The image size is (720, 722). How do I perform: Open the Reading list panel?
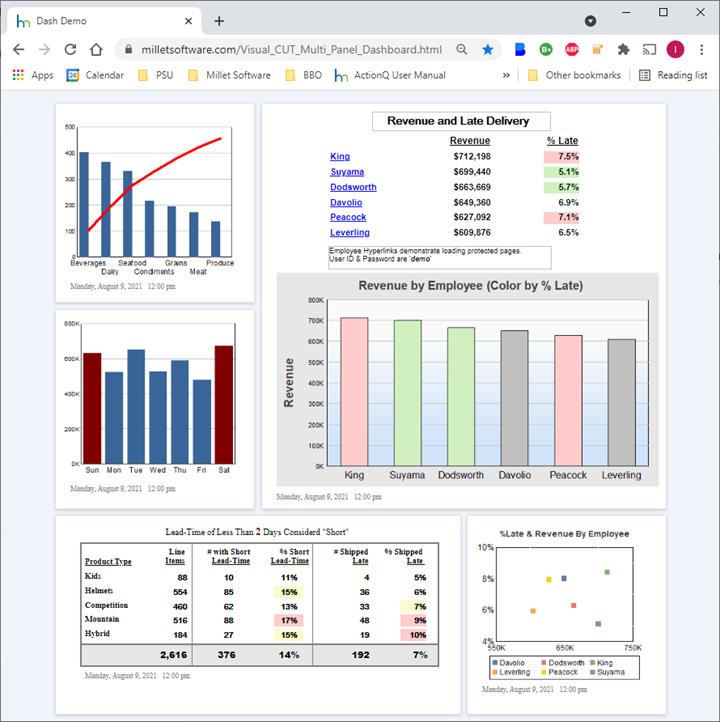coord(673,75)
